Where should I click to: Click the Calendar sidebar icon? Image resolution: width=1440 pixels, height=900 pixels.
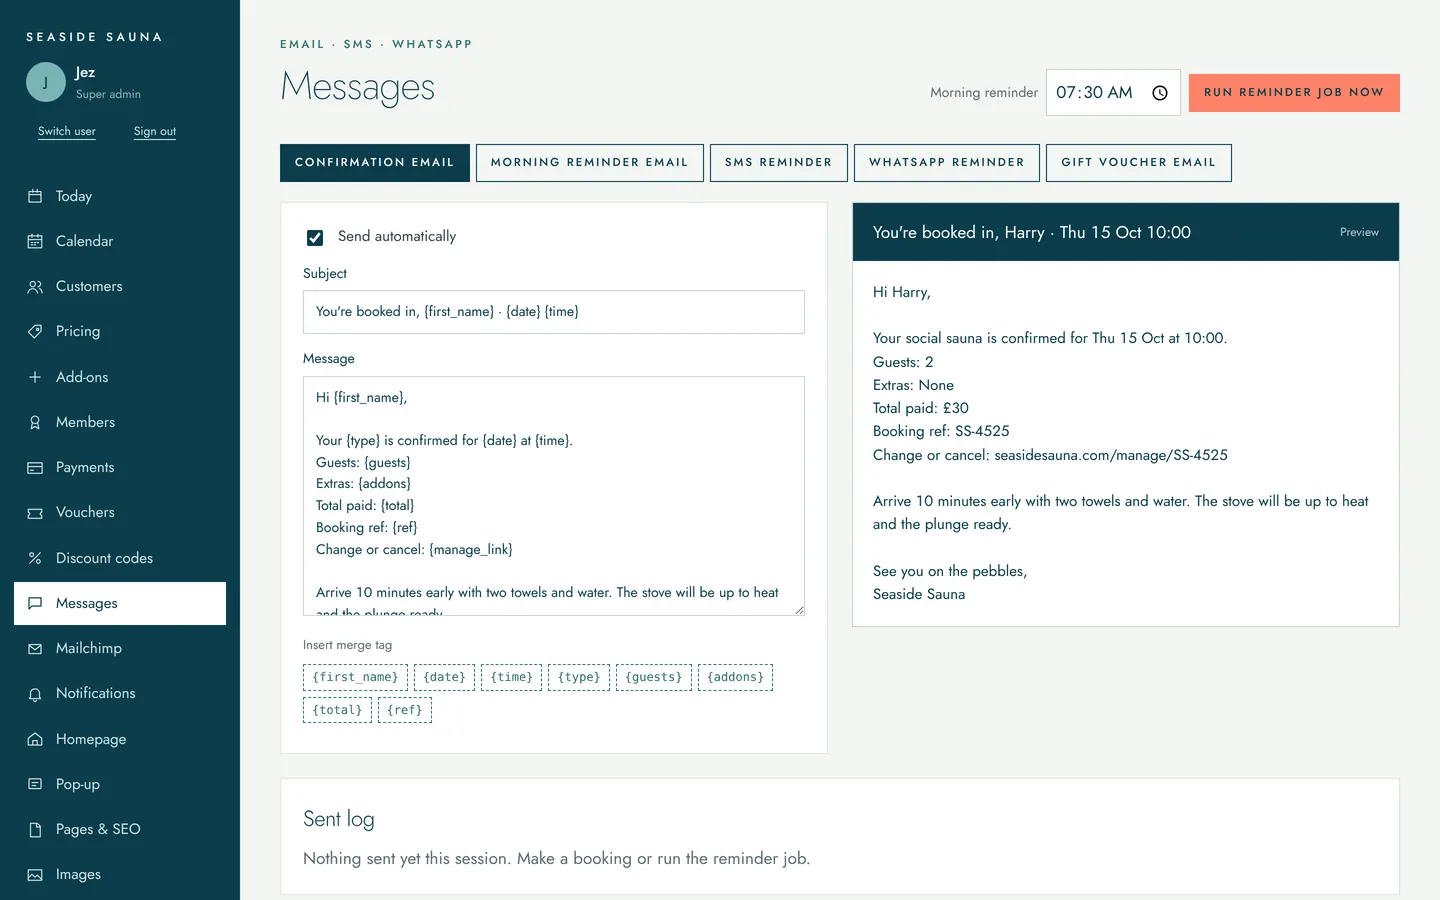pos(35,241)
